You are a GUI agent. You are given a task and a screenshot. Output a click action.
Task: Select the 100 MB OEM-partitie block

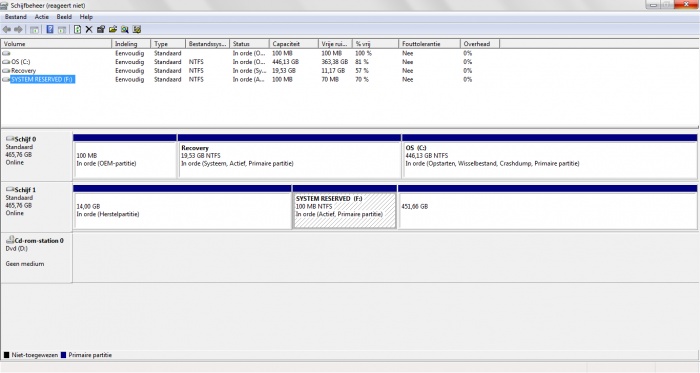click(x=125, y=156)
